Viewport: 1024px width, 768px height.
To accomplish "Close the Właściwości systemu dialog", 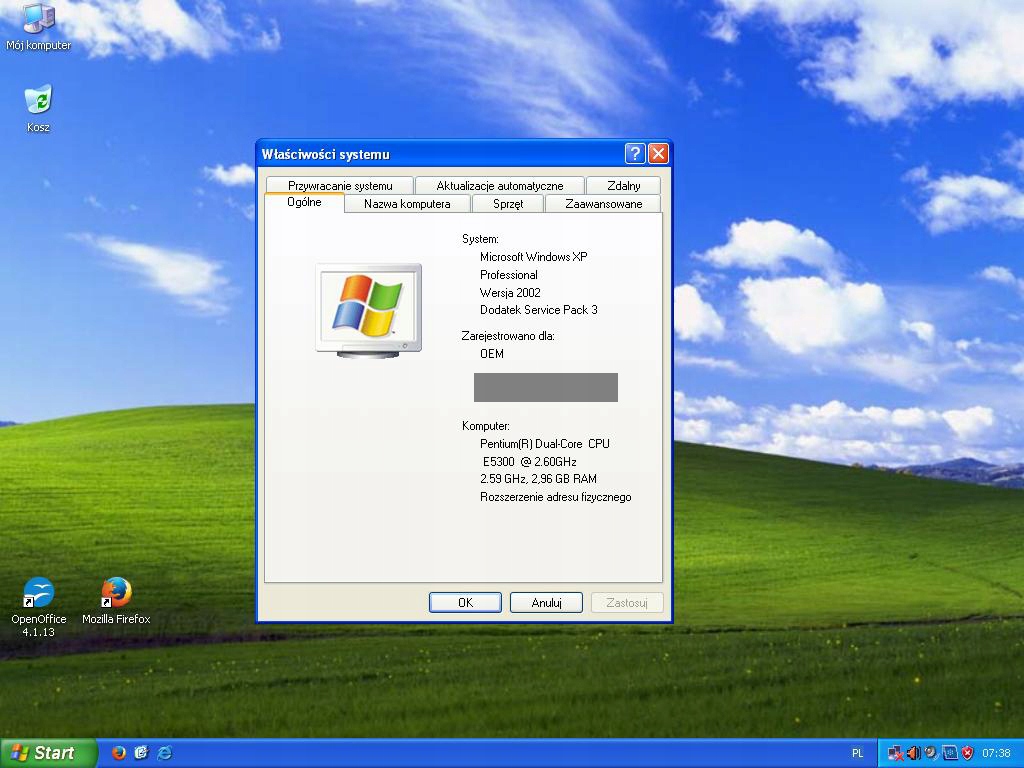I will point(658,153).
